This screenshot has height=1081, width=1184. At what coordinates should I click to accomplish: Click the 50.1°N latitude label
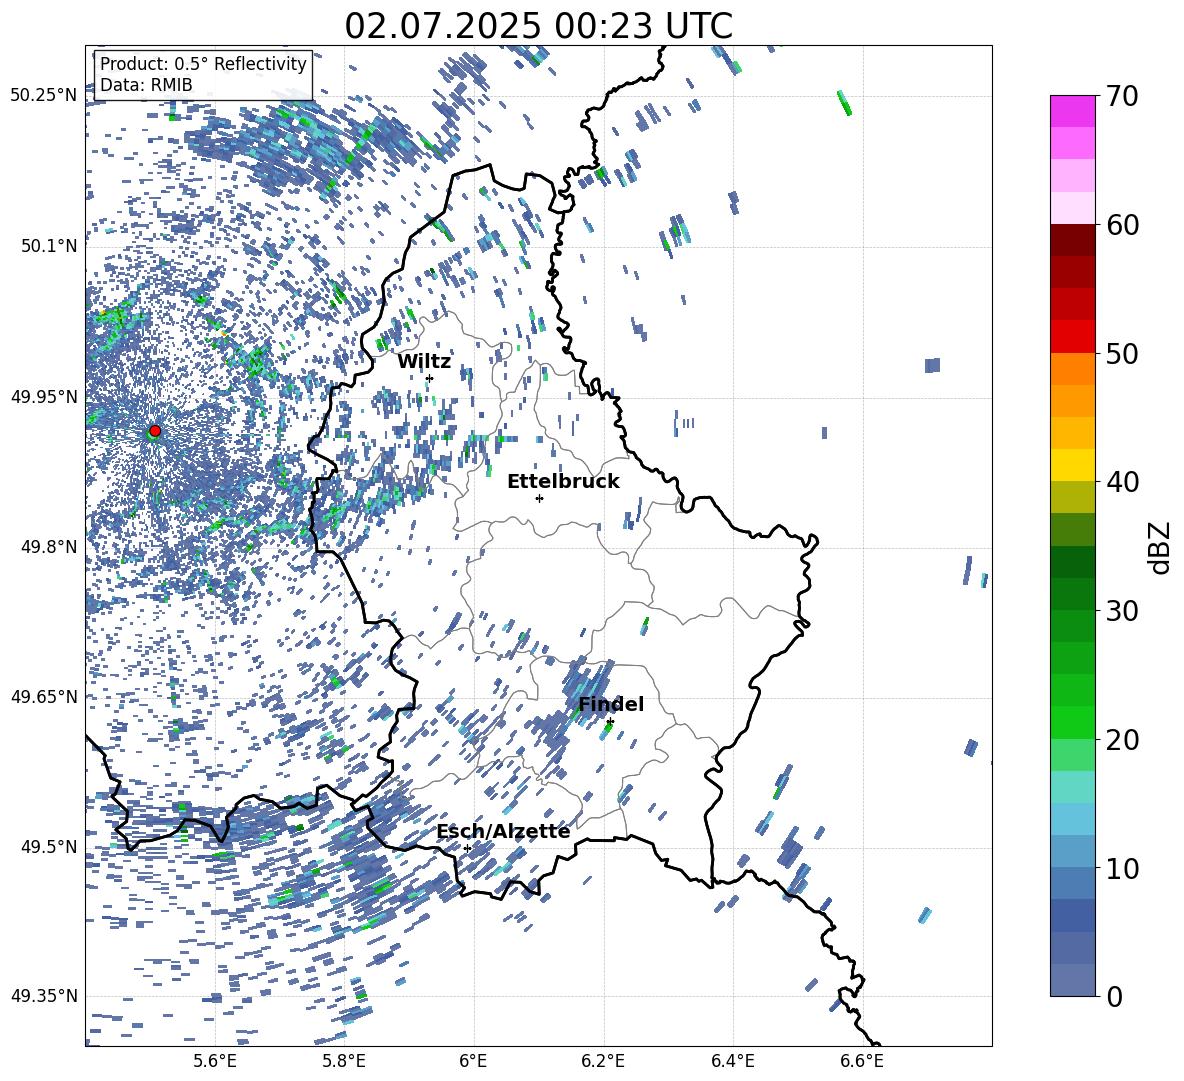coord(50,246)
